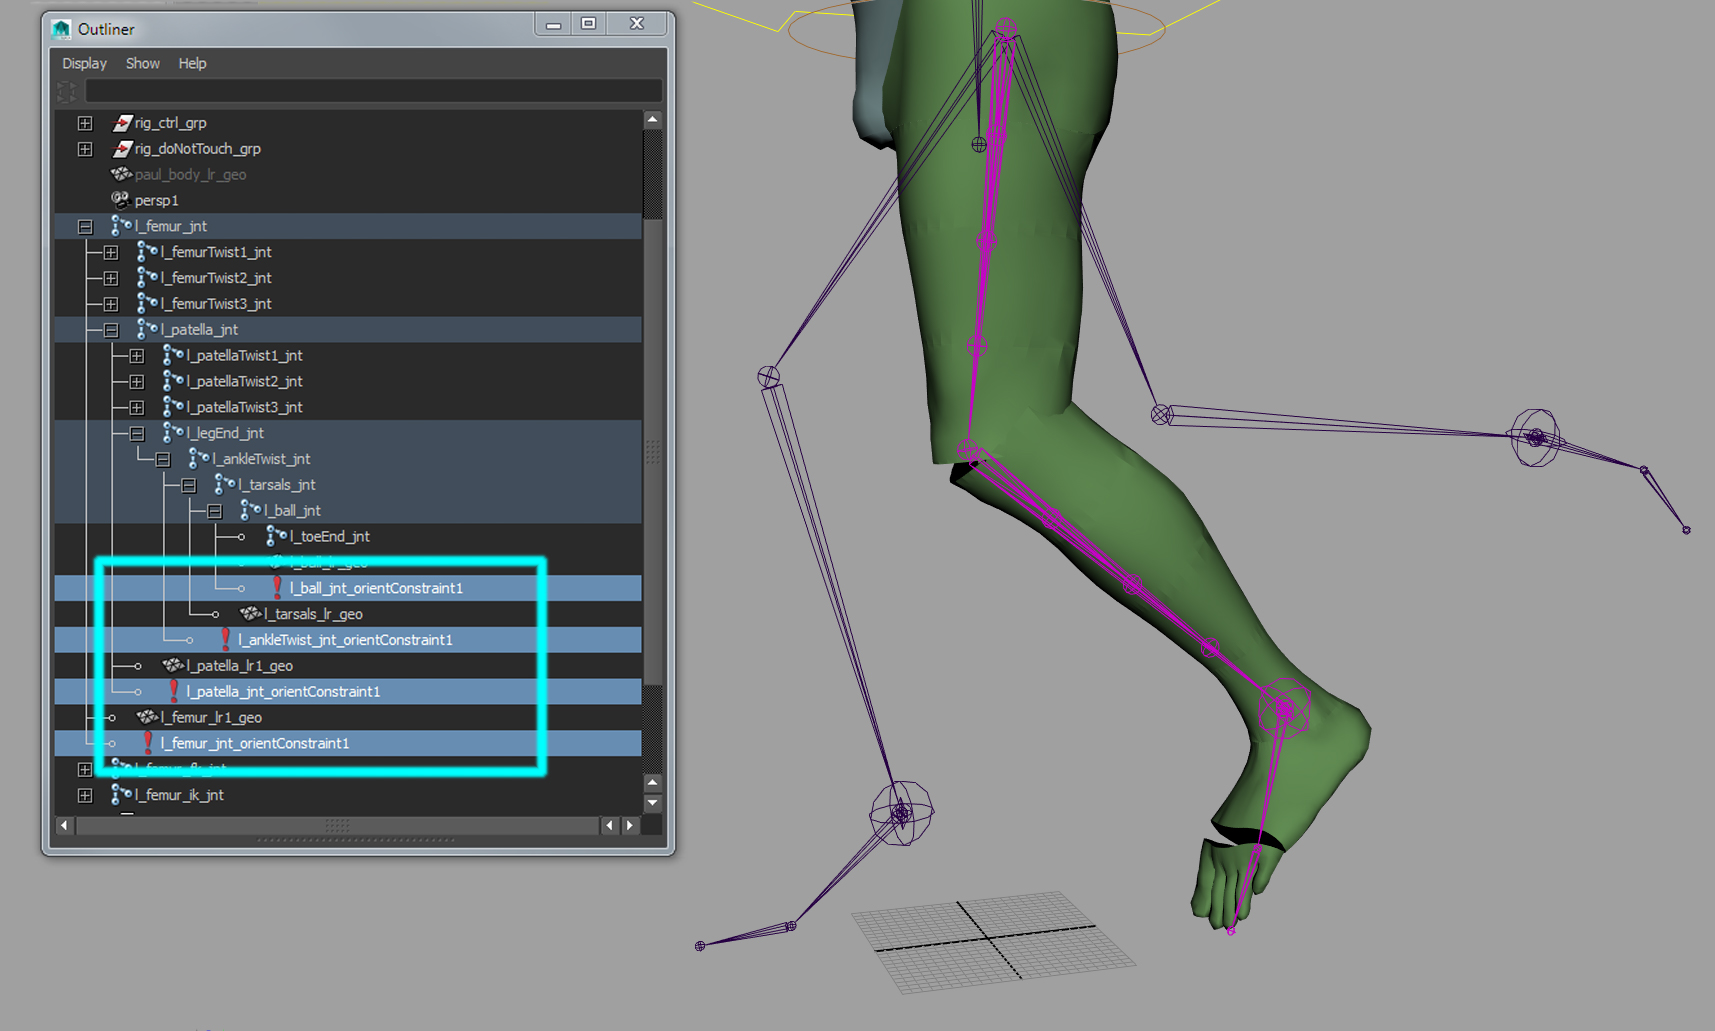The width and height of the screenshot is (1715, 1031).
Task: Click the l_tarsals_jnt joint icon
Action: tap(225, 485)
